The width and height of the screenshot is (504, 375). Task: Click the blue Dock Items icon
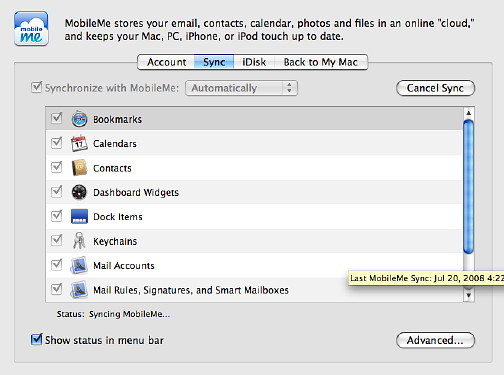[x=79, y=216]
